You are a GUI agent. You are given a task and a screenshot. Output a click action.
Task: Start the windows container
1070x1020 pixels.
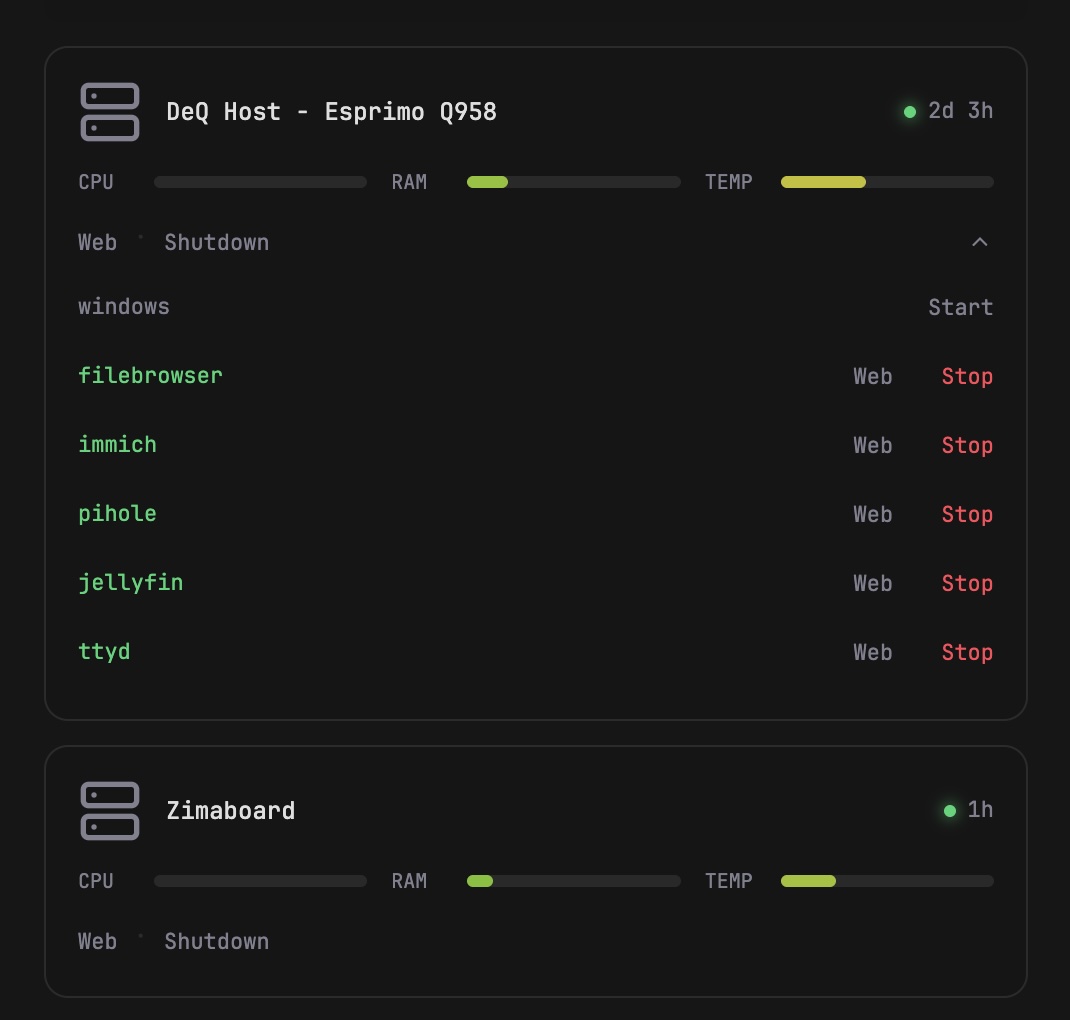click(x=960, y=307)
